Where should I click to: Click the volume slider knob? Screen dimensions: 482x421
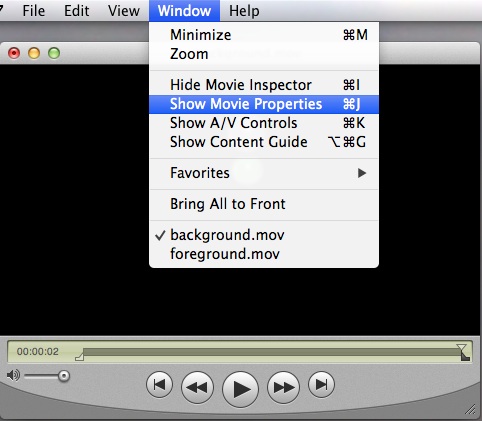pyautogui.click(x=63, y=376)
